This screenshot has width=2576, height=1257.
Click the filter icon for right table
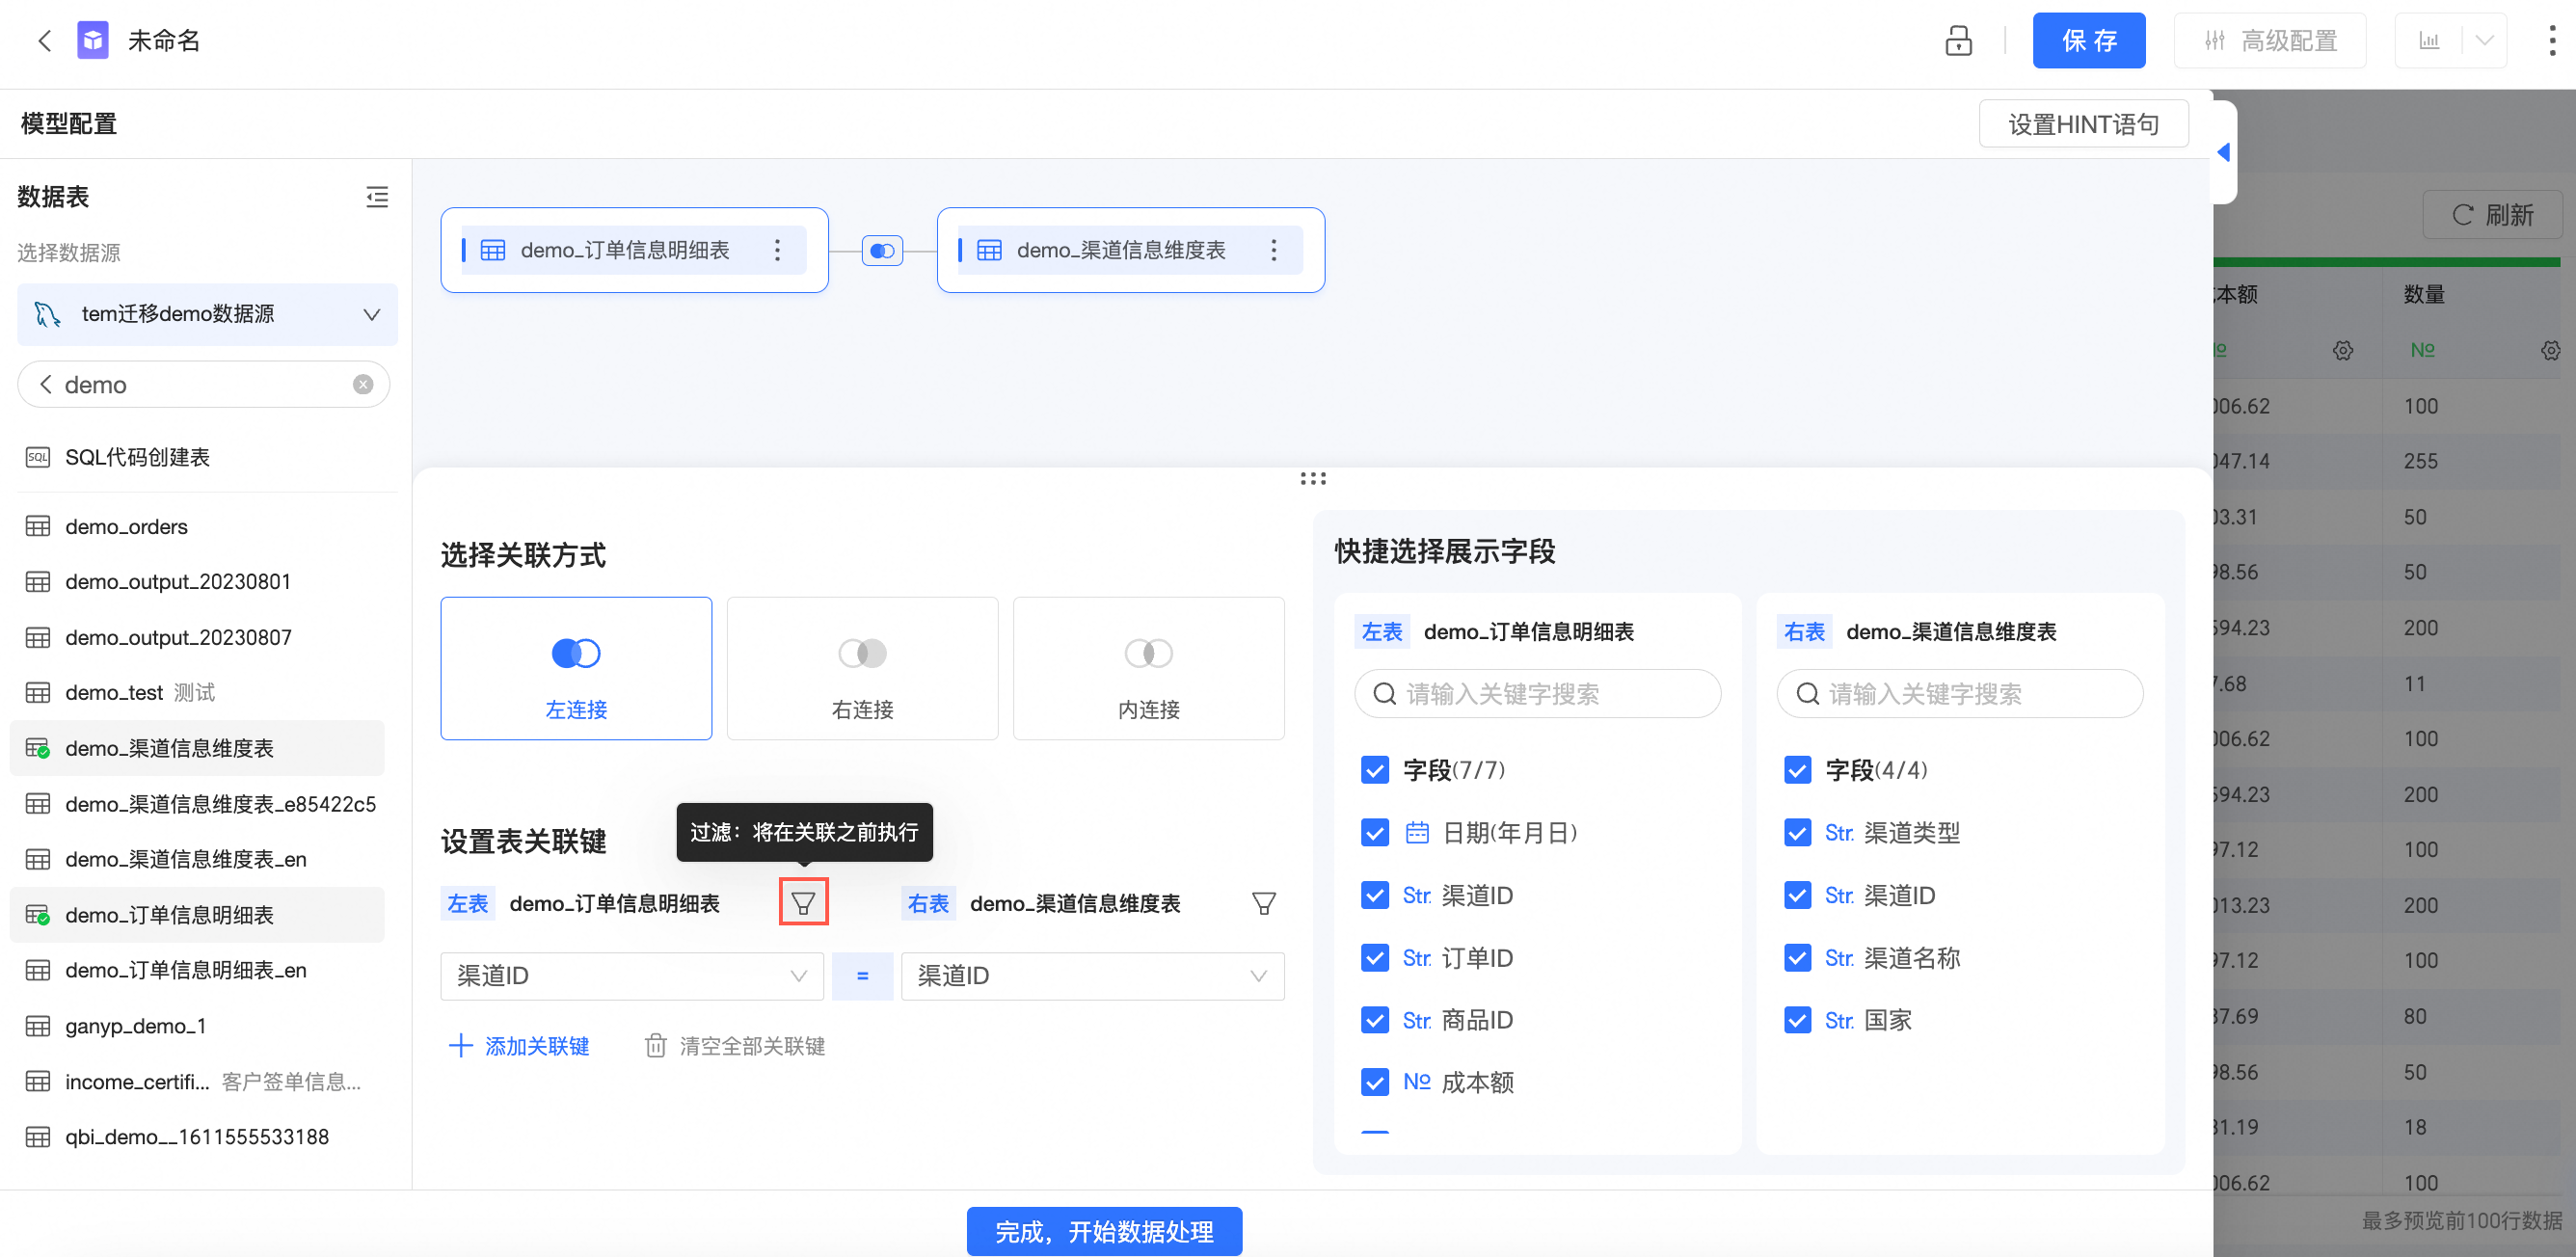point(1263,903)
